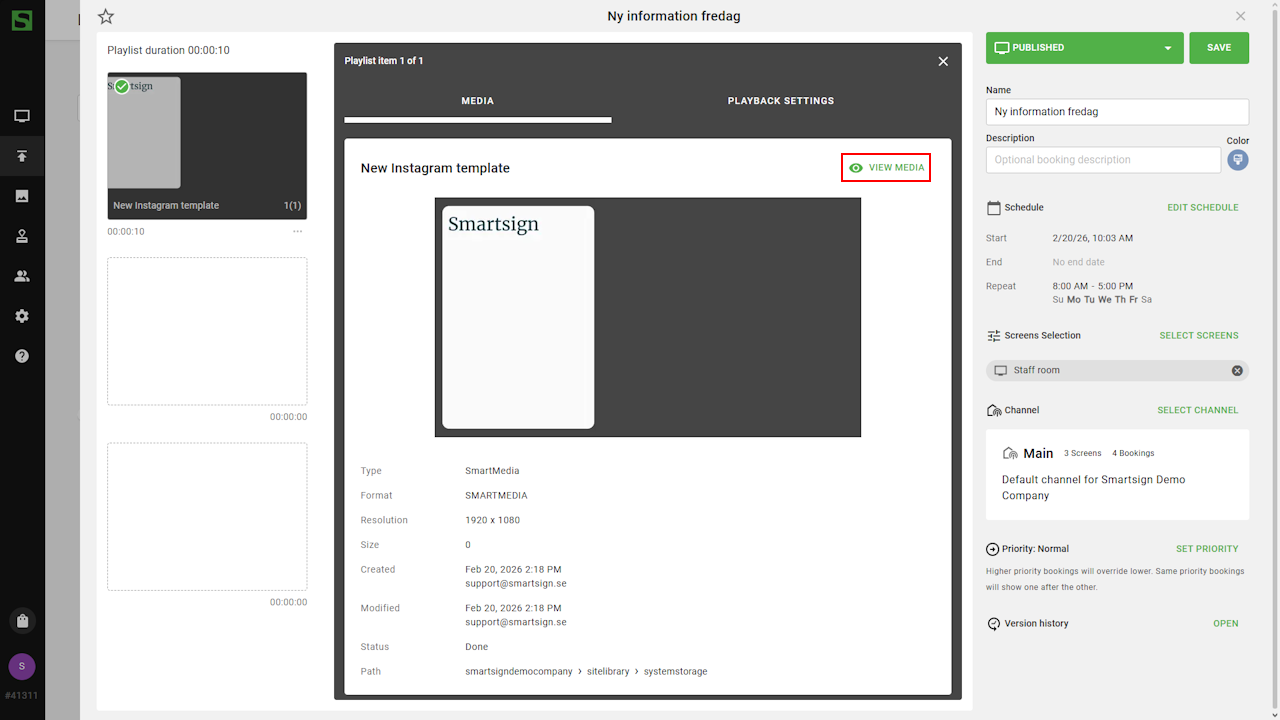Switch to Playback Settings tab
The width and height of the screenshot is (1280, 720).
(x=780, y=101)
